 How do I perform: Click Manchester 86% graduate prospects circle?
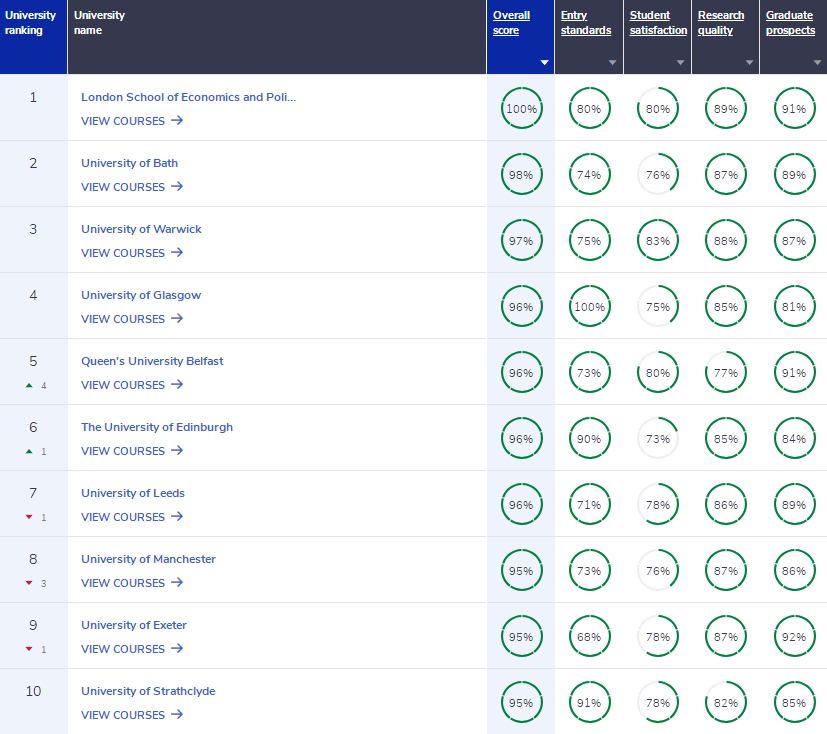pos(794,571)
